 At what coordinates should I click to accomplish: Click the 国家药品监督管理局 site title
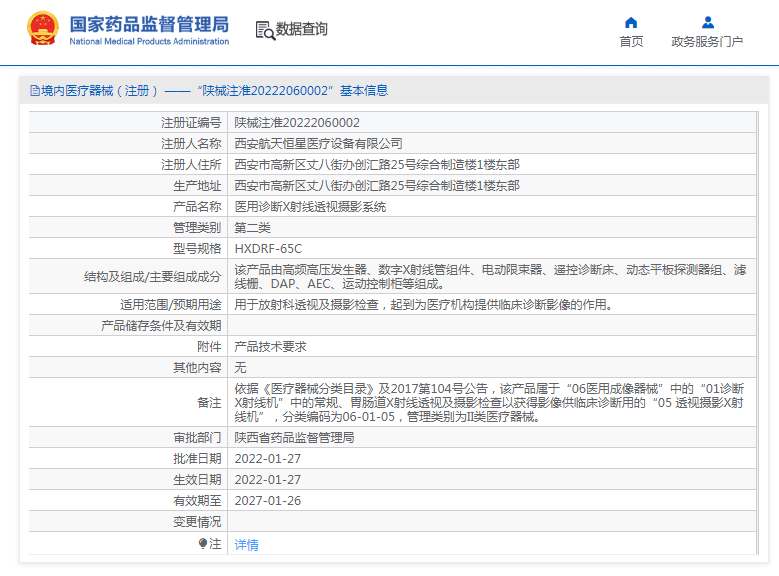[x=149, y=24]
